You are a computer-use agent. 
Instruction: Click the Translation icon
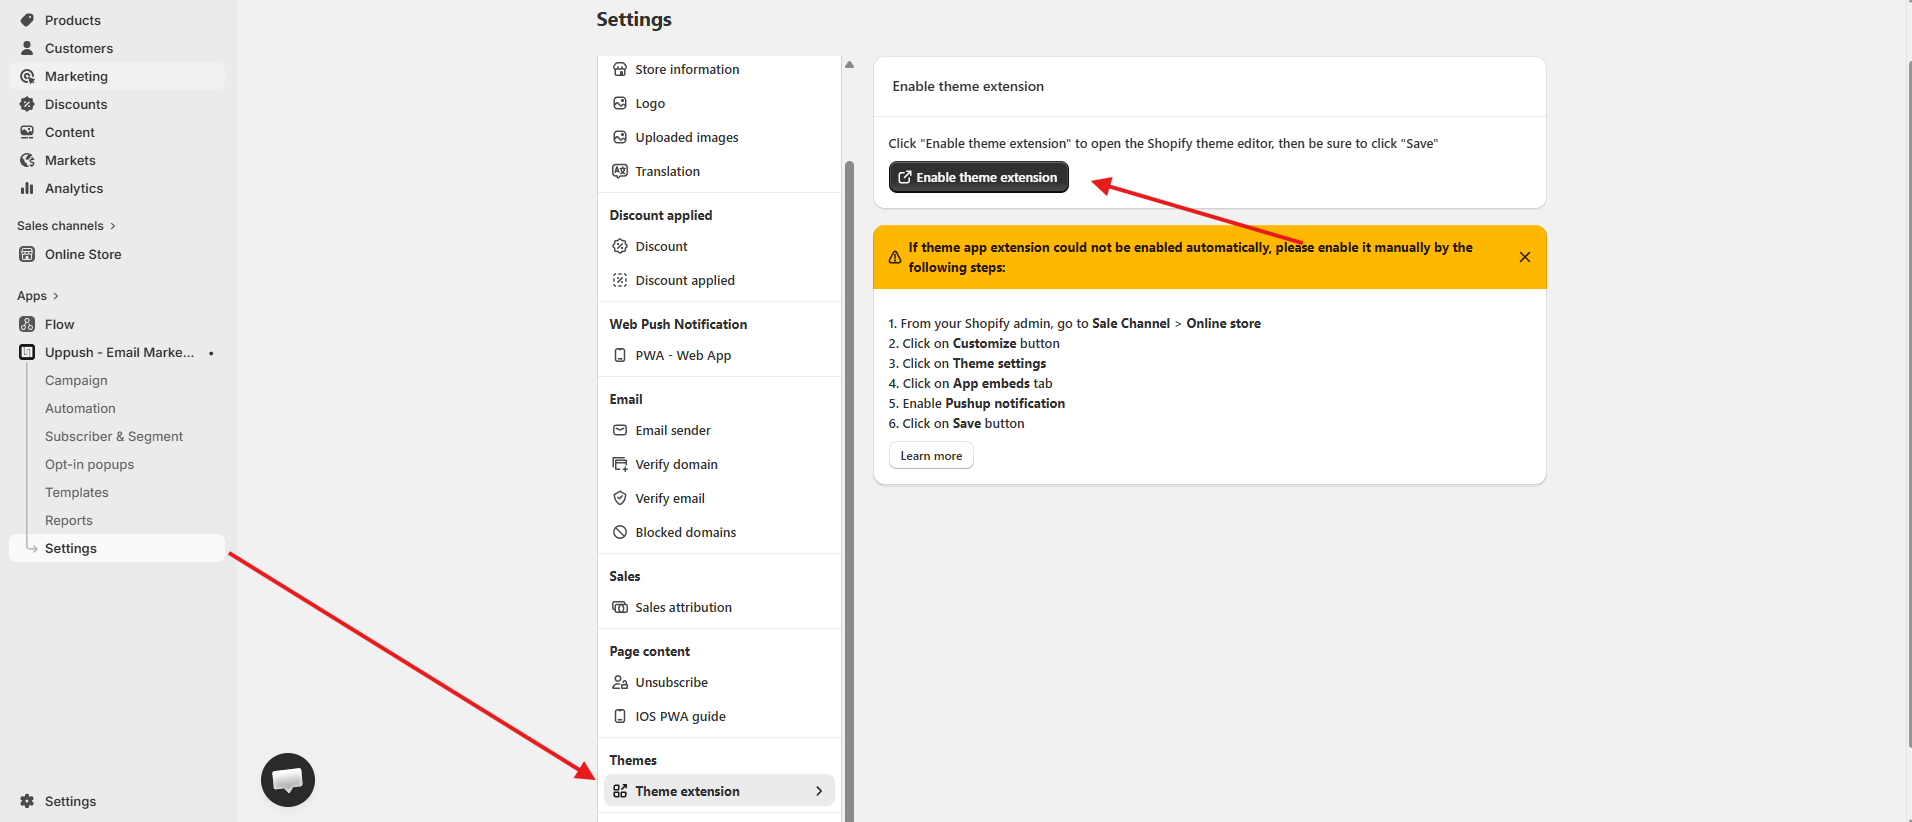click(620, 171)
